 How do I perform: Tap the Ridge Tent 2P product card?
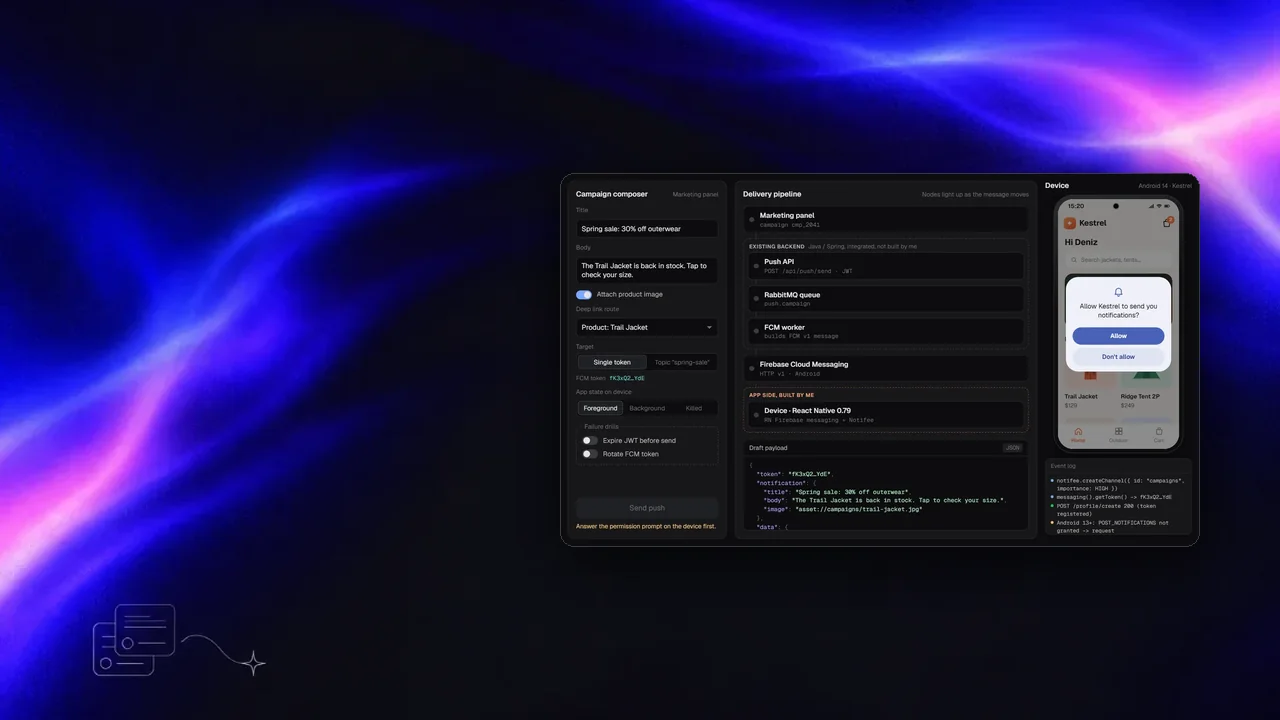pos(1146,390)
